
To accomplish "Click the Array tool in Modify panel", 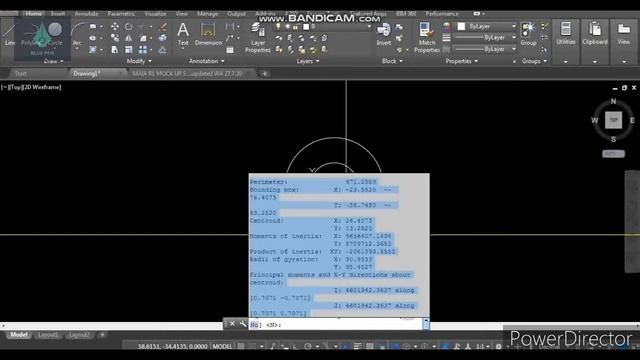I will point(143,50).
